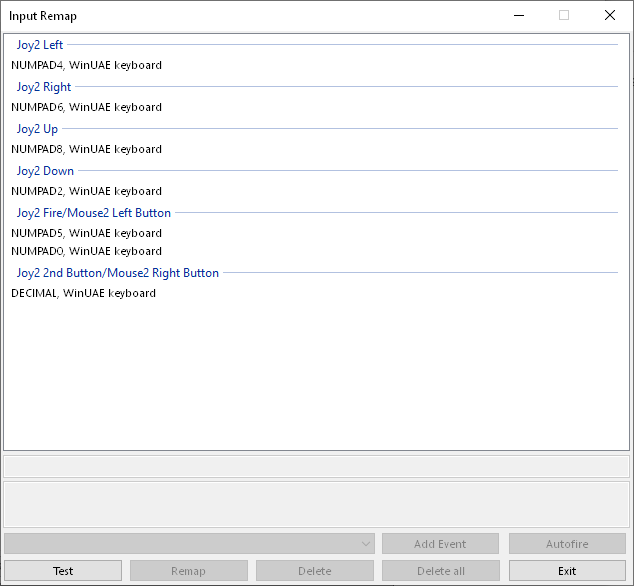
Task: Select the NUMPAD6 keyboard mapping
Action: pos(86,107)
